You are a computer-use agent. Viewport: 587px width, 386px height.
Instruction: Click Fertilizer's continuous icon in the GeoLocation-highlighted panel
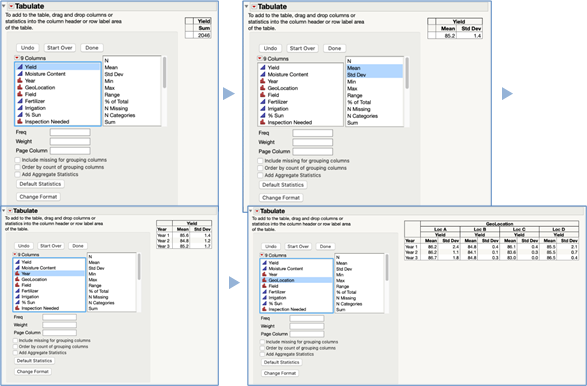264,292
